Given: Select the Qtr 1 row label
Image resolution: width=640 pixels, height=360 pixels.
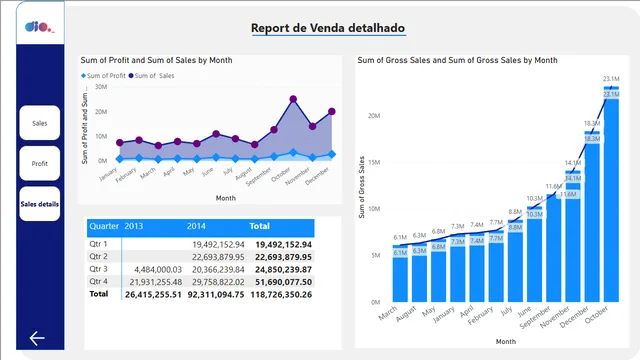Looking at the screenshot, I should (x=98, y=244).
